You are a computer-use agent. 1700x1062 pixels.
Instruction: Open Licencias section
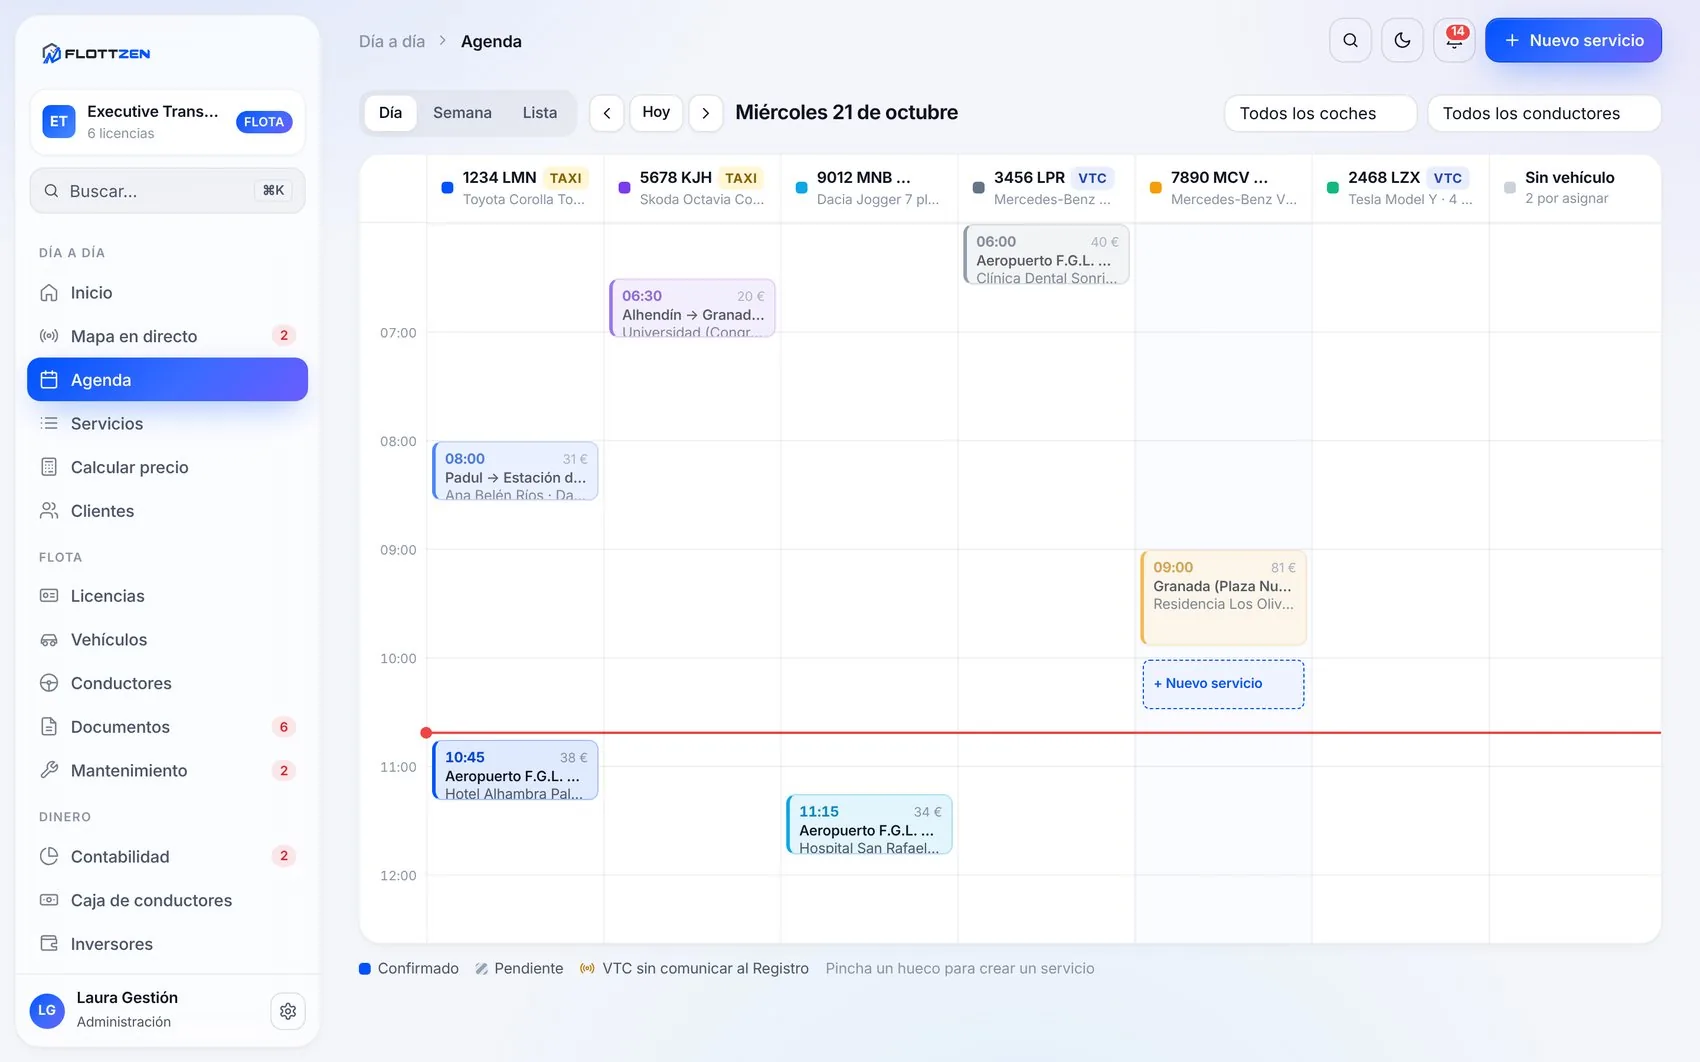click(x=167, y=596)
